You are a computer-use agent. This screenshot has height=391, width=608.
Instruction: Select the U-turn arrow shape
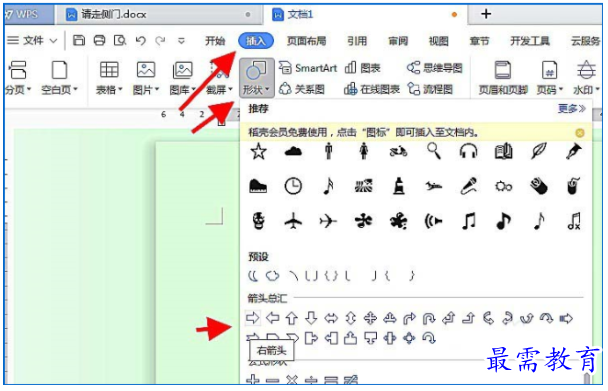(429, 318)
